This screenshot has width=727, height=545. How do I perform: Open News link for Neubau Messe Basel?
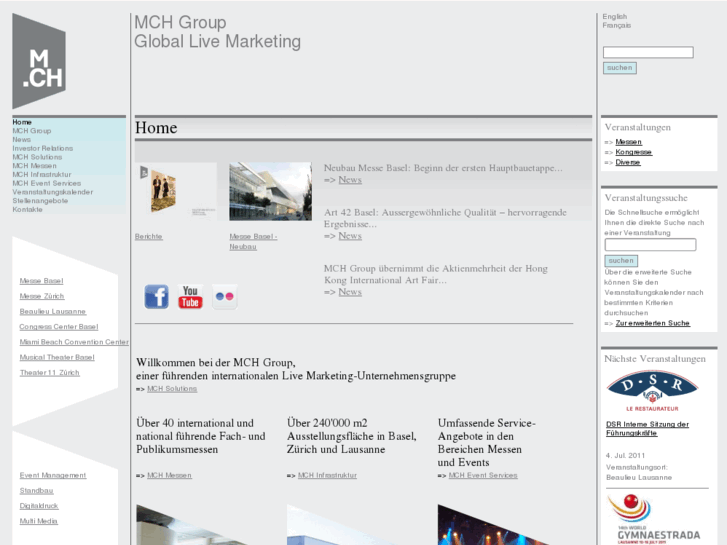pyautogui.click(x=350, y=180)
